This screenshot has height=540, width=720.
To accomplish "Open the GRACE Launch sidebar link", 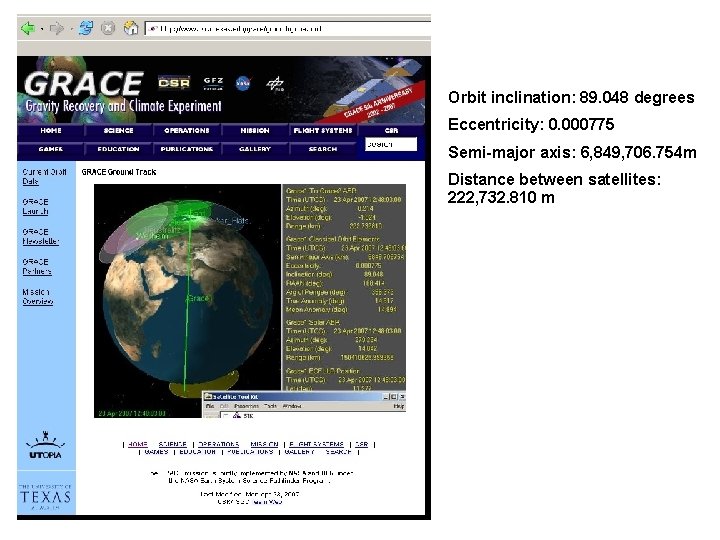I will (x=35, y=207).
